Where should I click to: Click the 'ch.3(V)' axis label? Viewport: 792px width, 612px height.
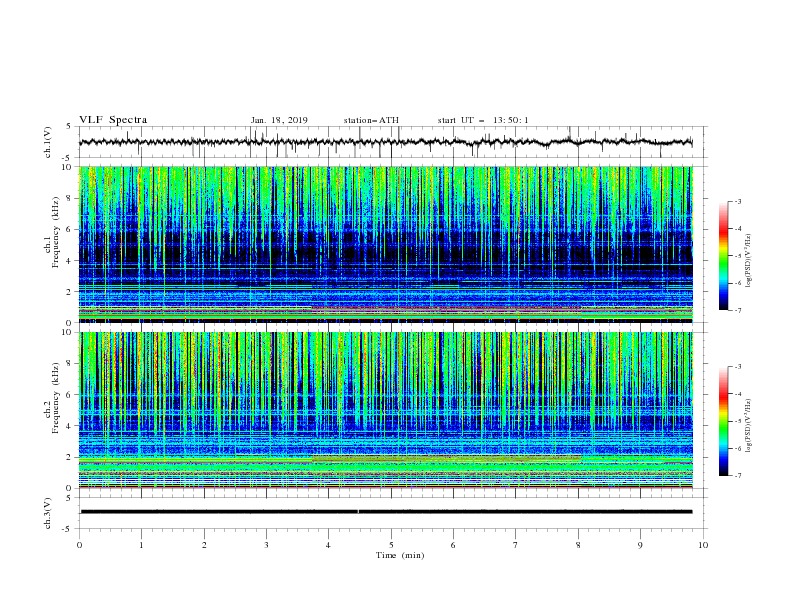pos(47,513)
